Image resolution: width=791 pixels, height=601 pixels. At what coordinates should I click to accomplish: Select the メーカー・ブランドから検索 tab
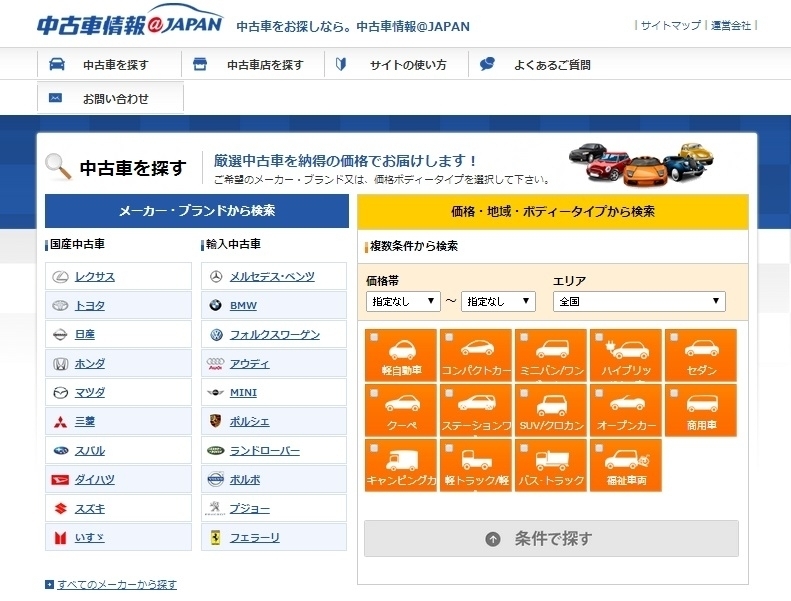(x=197, y=211)
